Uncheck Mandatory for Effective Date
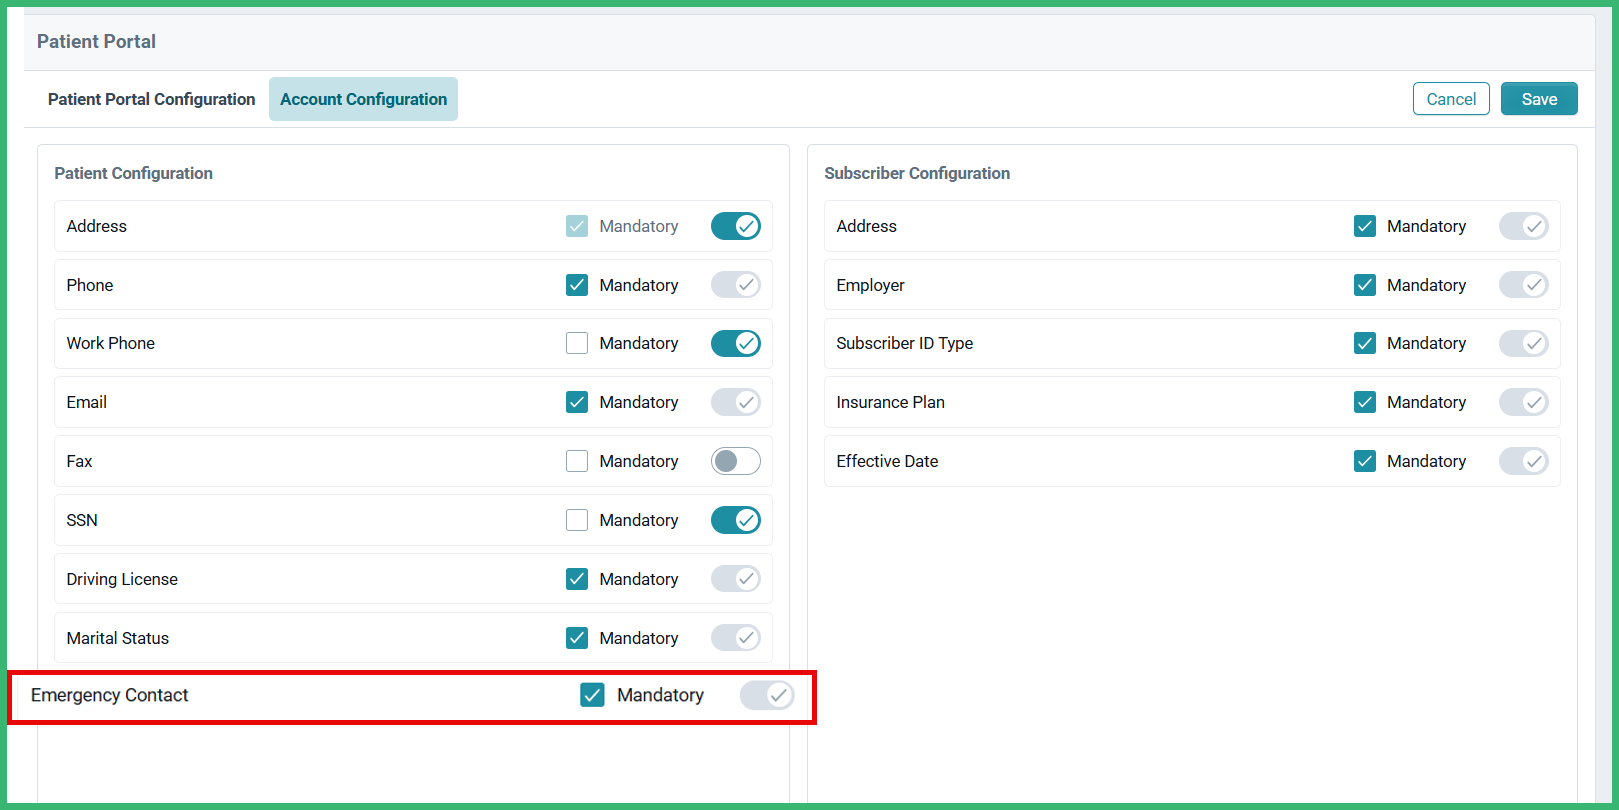 point(1364,461)
